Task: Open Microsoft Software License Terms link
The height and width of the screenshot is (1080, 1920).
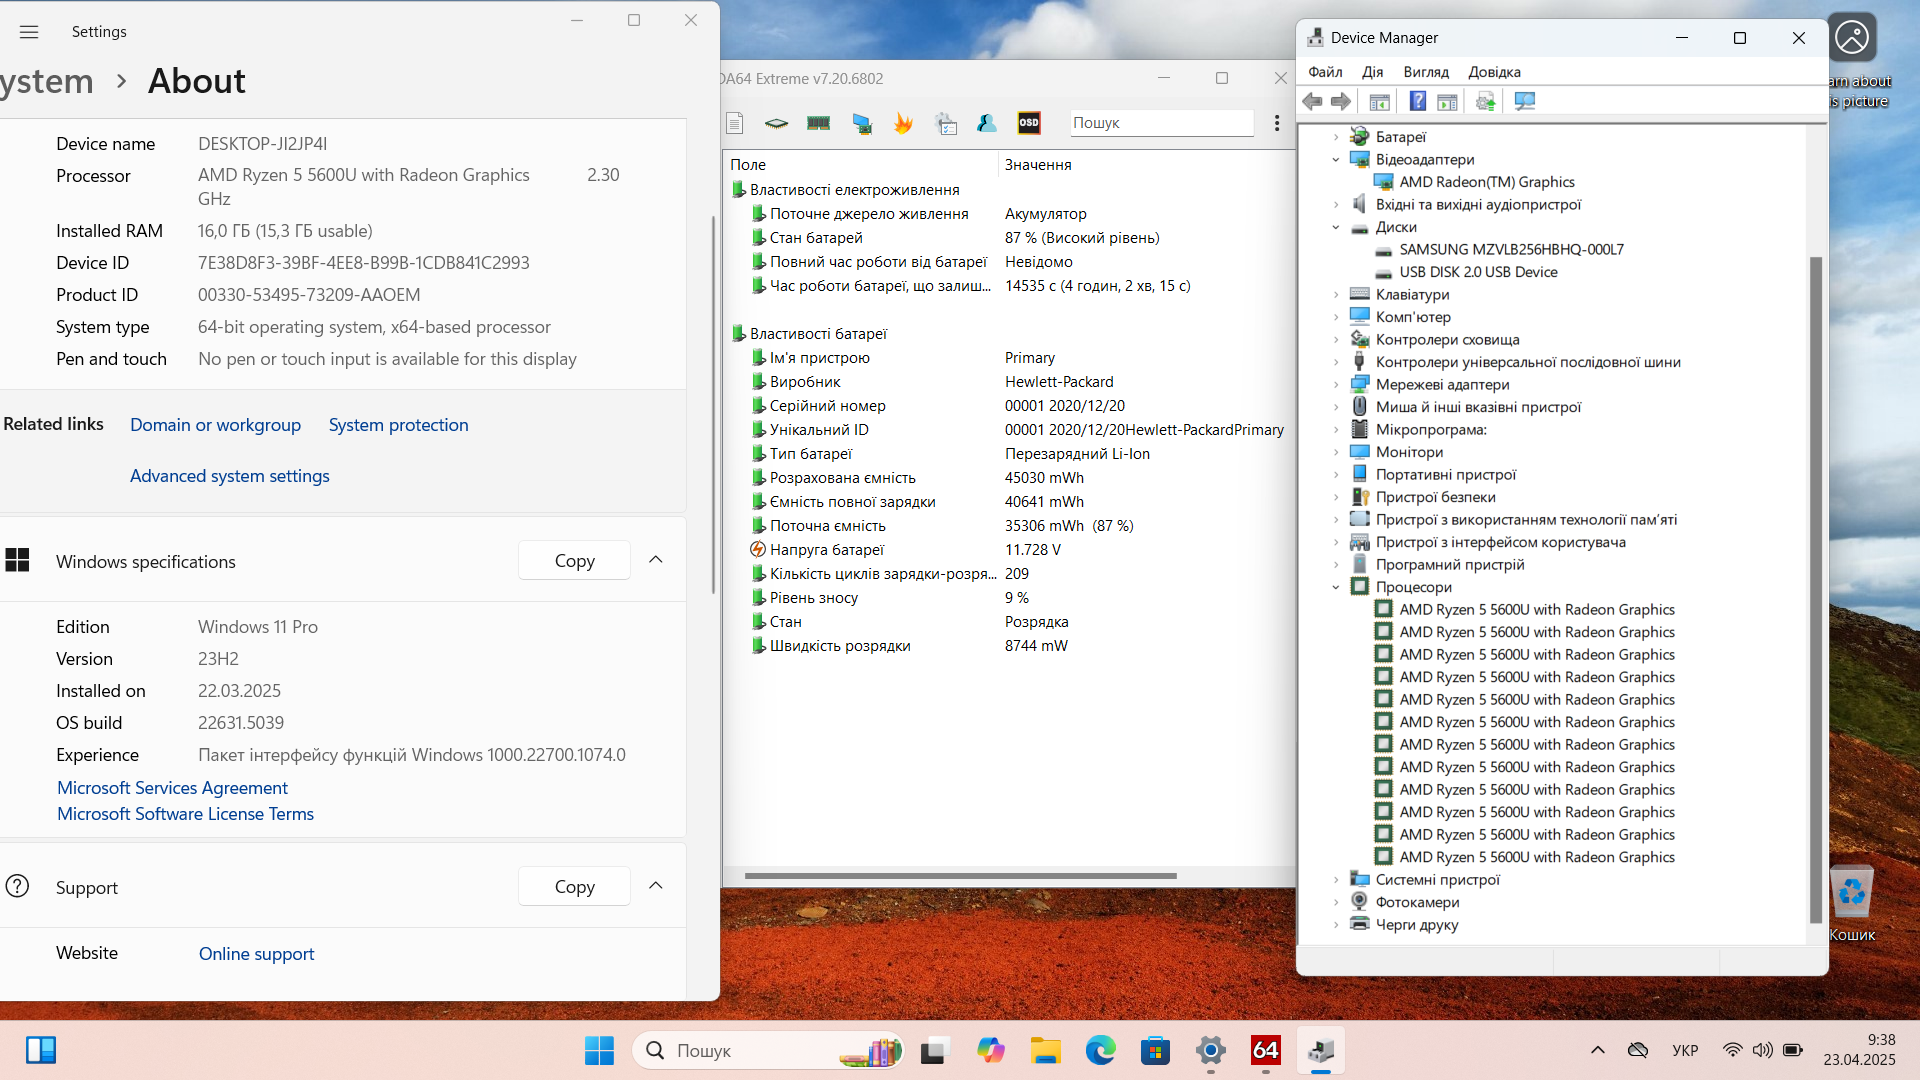Action: pyautogui.click(x=185, y=814)
